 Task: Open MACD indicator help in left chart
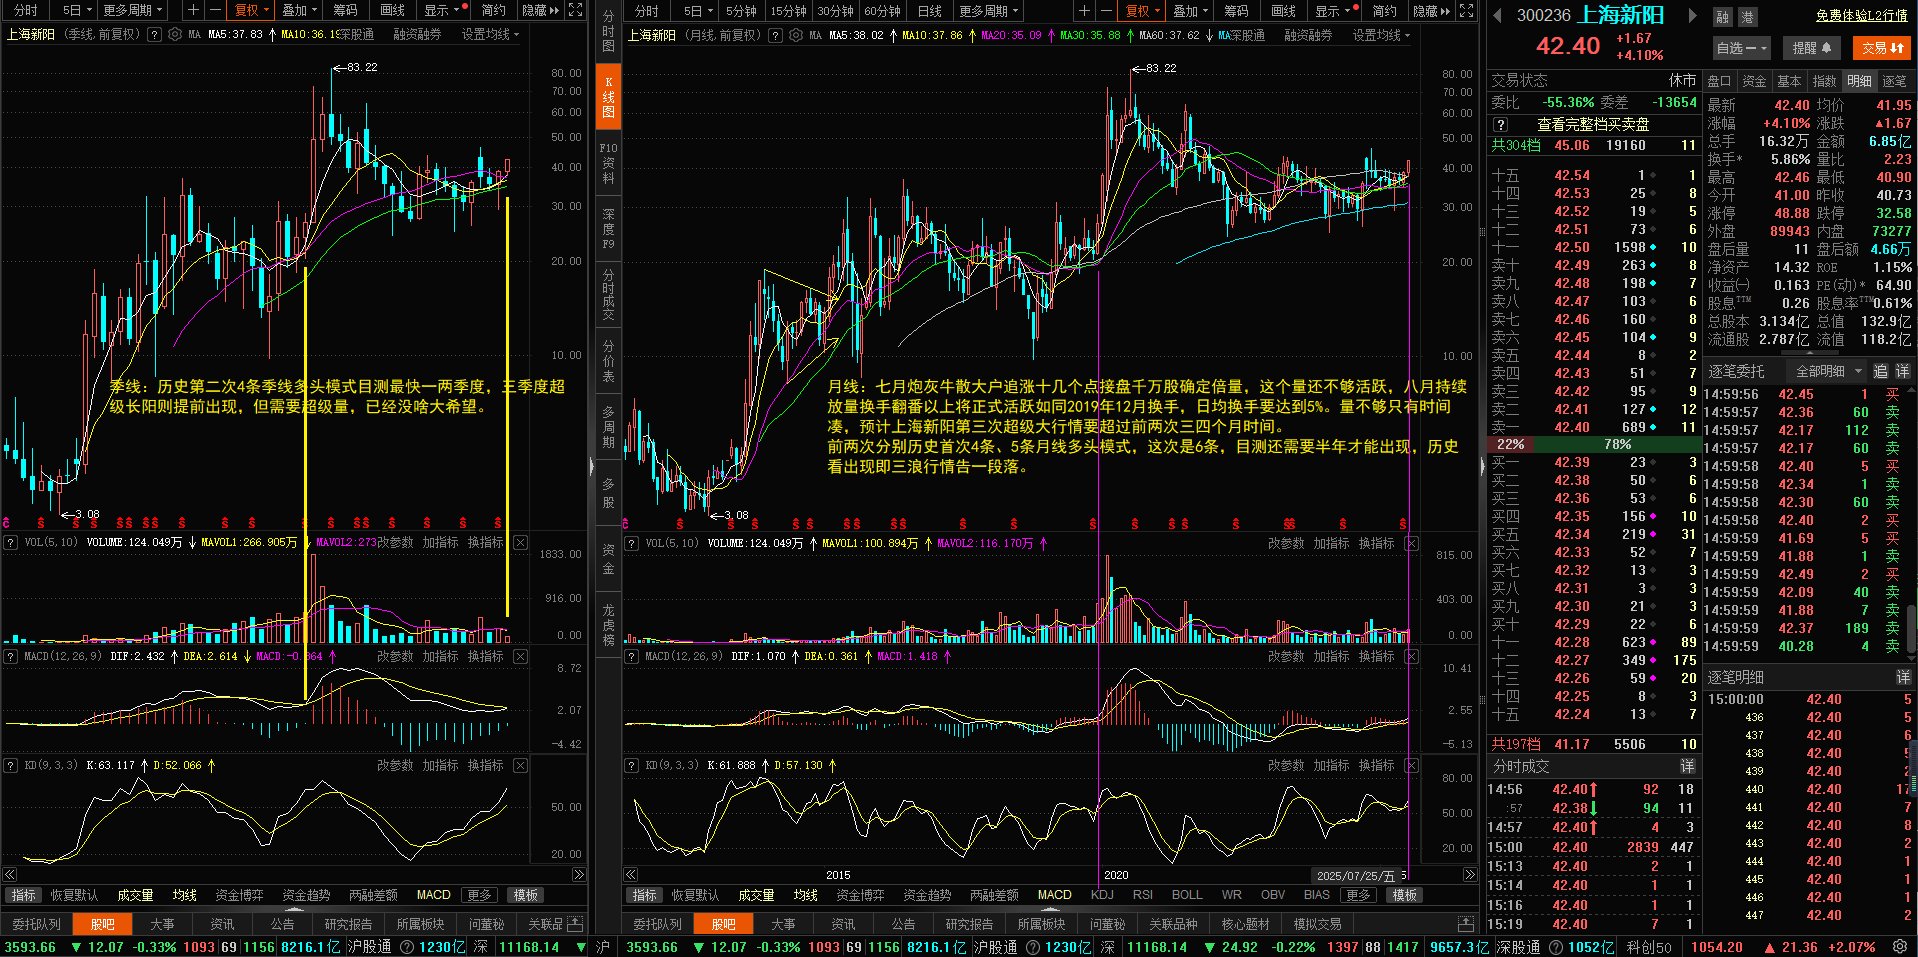click(x=11, y=656)
